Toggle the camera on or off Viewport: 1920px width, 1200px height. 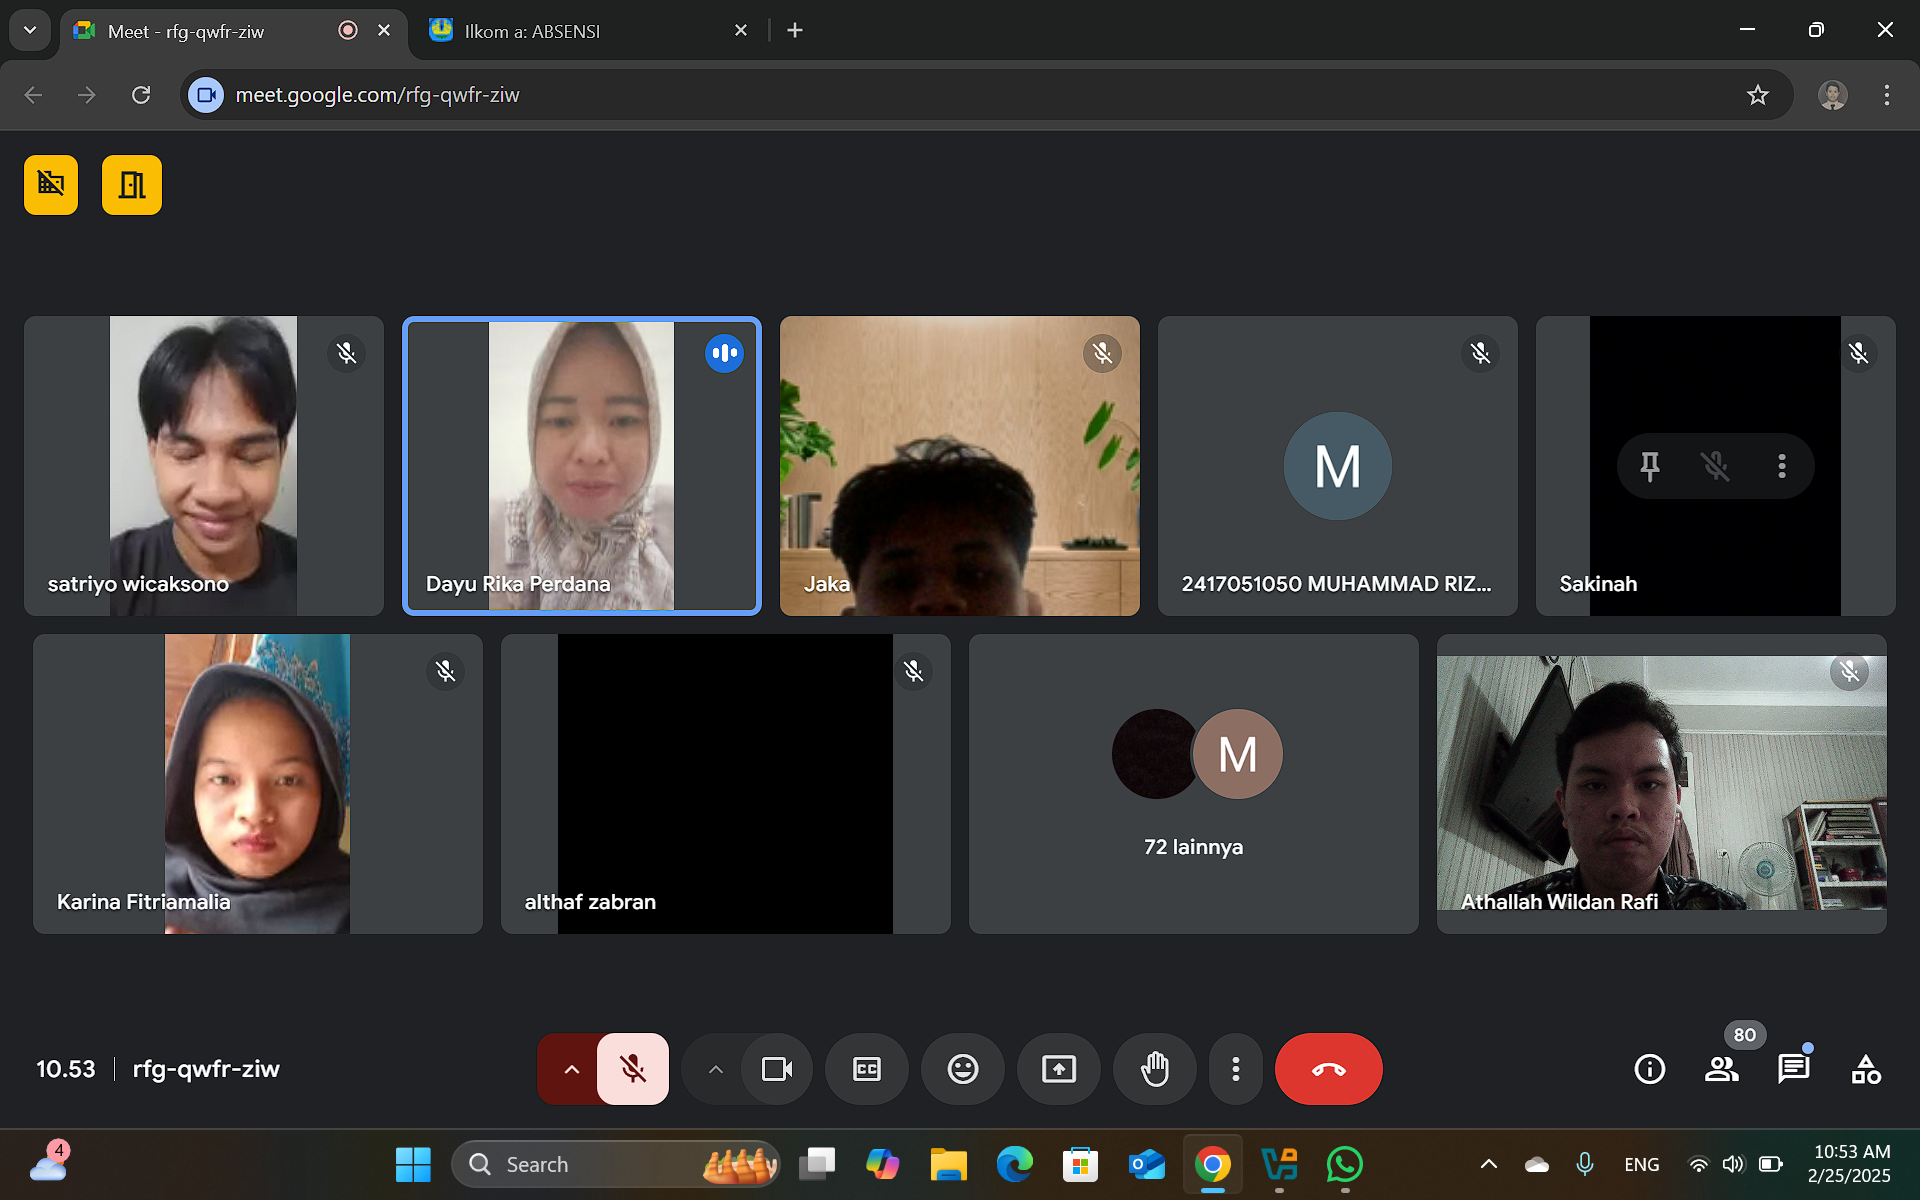776,1069
